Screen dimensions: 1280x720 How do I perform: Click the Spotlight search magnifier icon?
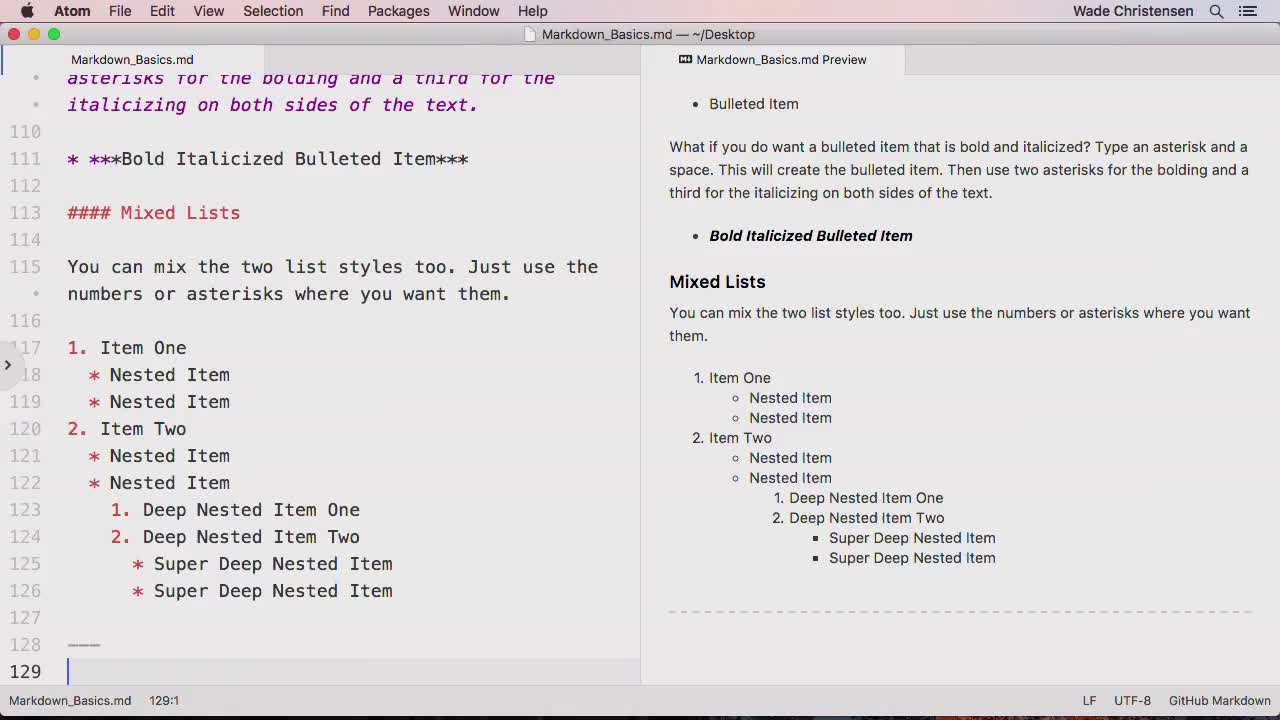1216,11
